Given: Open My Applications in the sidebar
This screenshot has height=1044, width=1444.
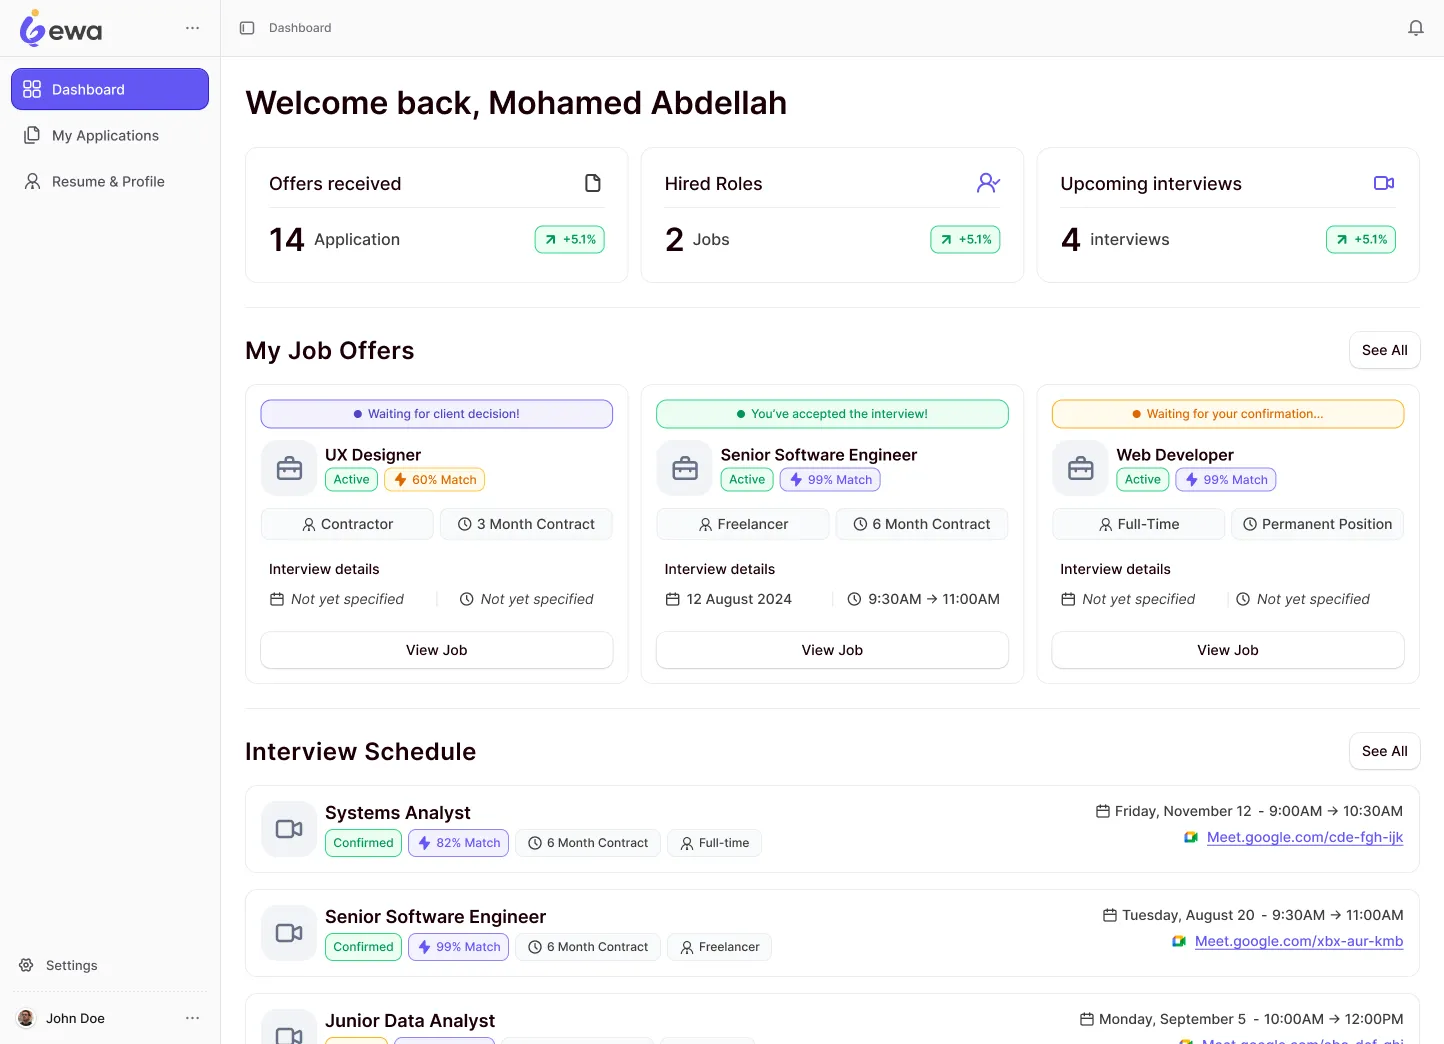Looking at the screenshot, I should pos(110,135).
